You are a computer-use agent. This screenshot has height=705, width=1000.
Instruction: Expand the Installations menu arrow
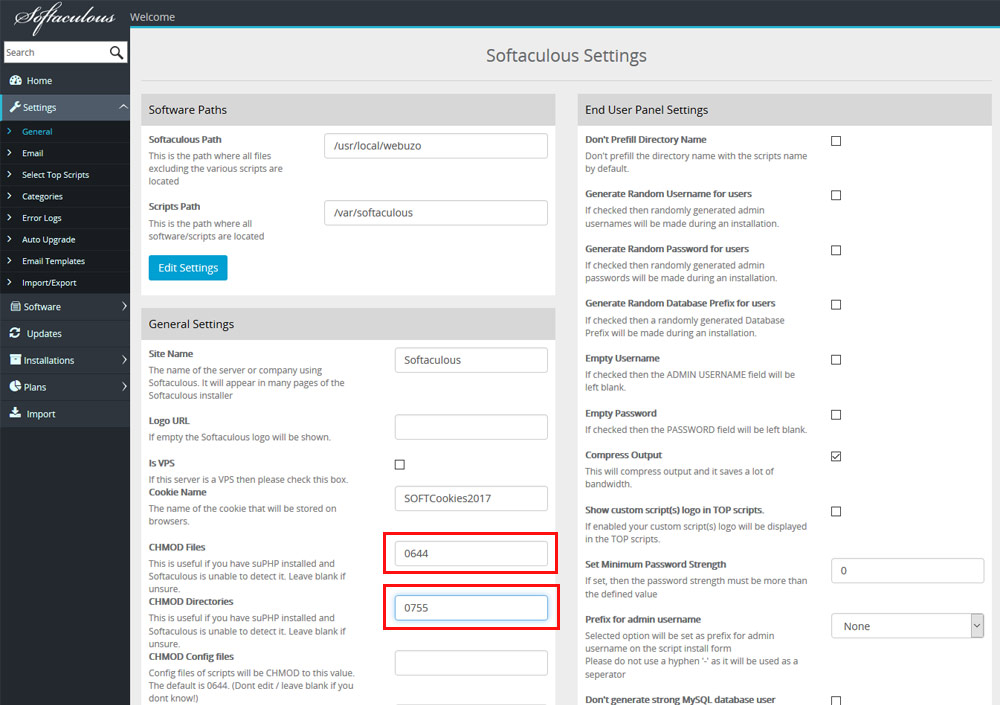[124, 360]
